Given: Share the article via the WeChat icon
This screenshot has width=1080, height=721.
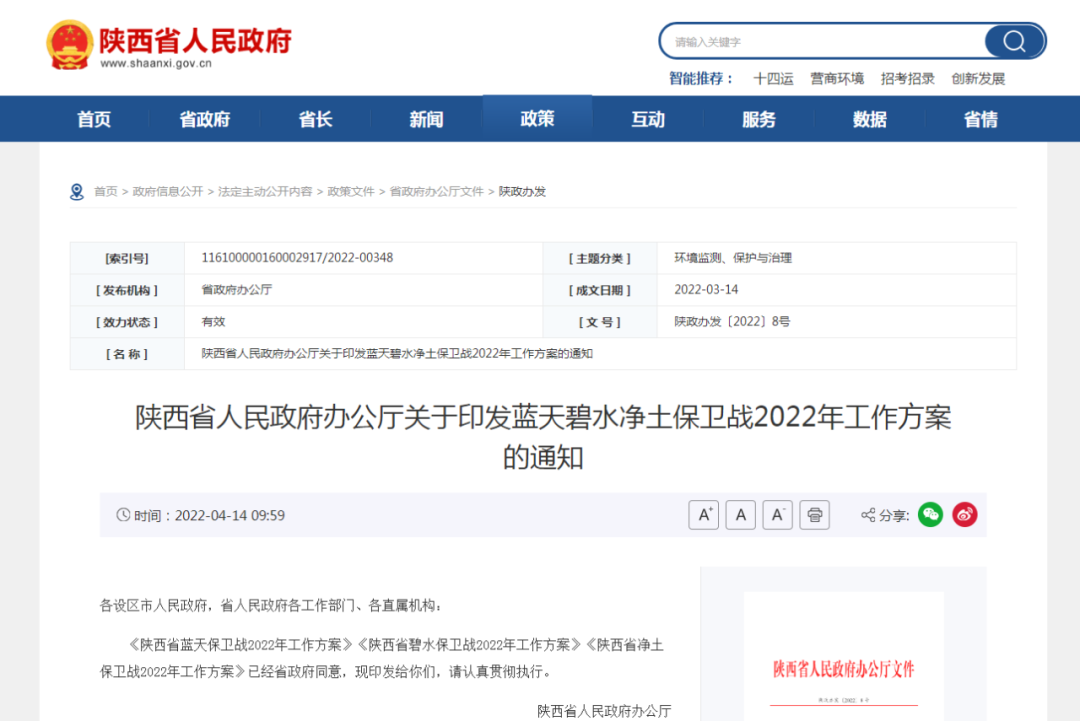Looking at the screenshot, I should (x=930, y=514).
